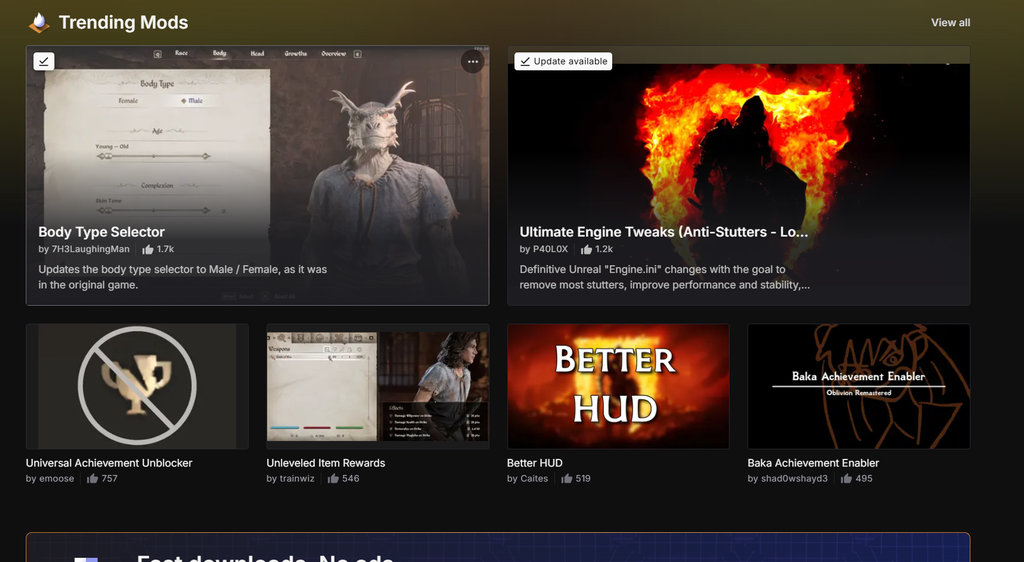This screenshot has height=562, width=1024.
Task: Open the three-dot menu on Body Type Selector
Action: coord(472,61)
